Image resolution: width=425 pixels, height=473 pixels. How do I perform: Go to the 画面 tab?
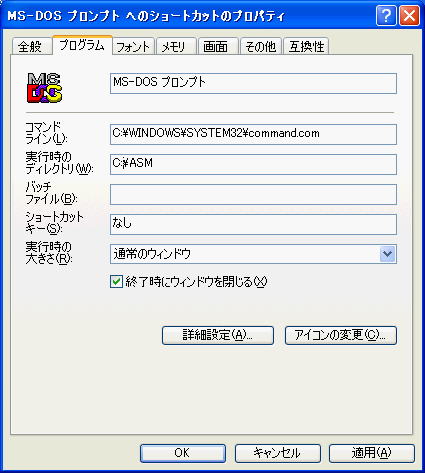point(218,46)
